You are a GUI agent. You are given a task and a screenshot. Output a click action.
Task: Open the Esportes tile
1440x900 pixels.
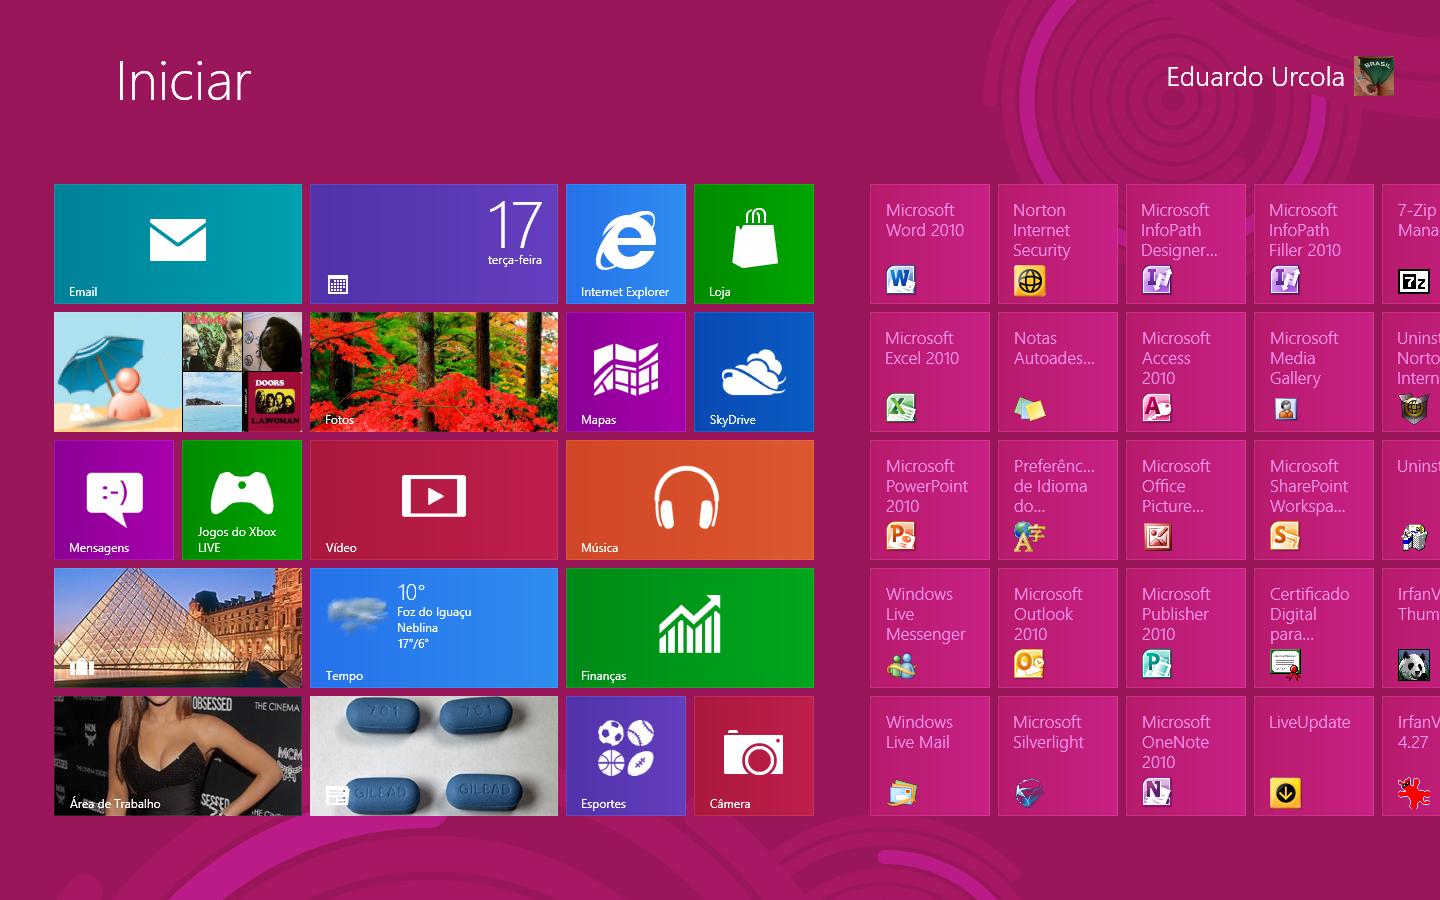(x=625, y=755)
